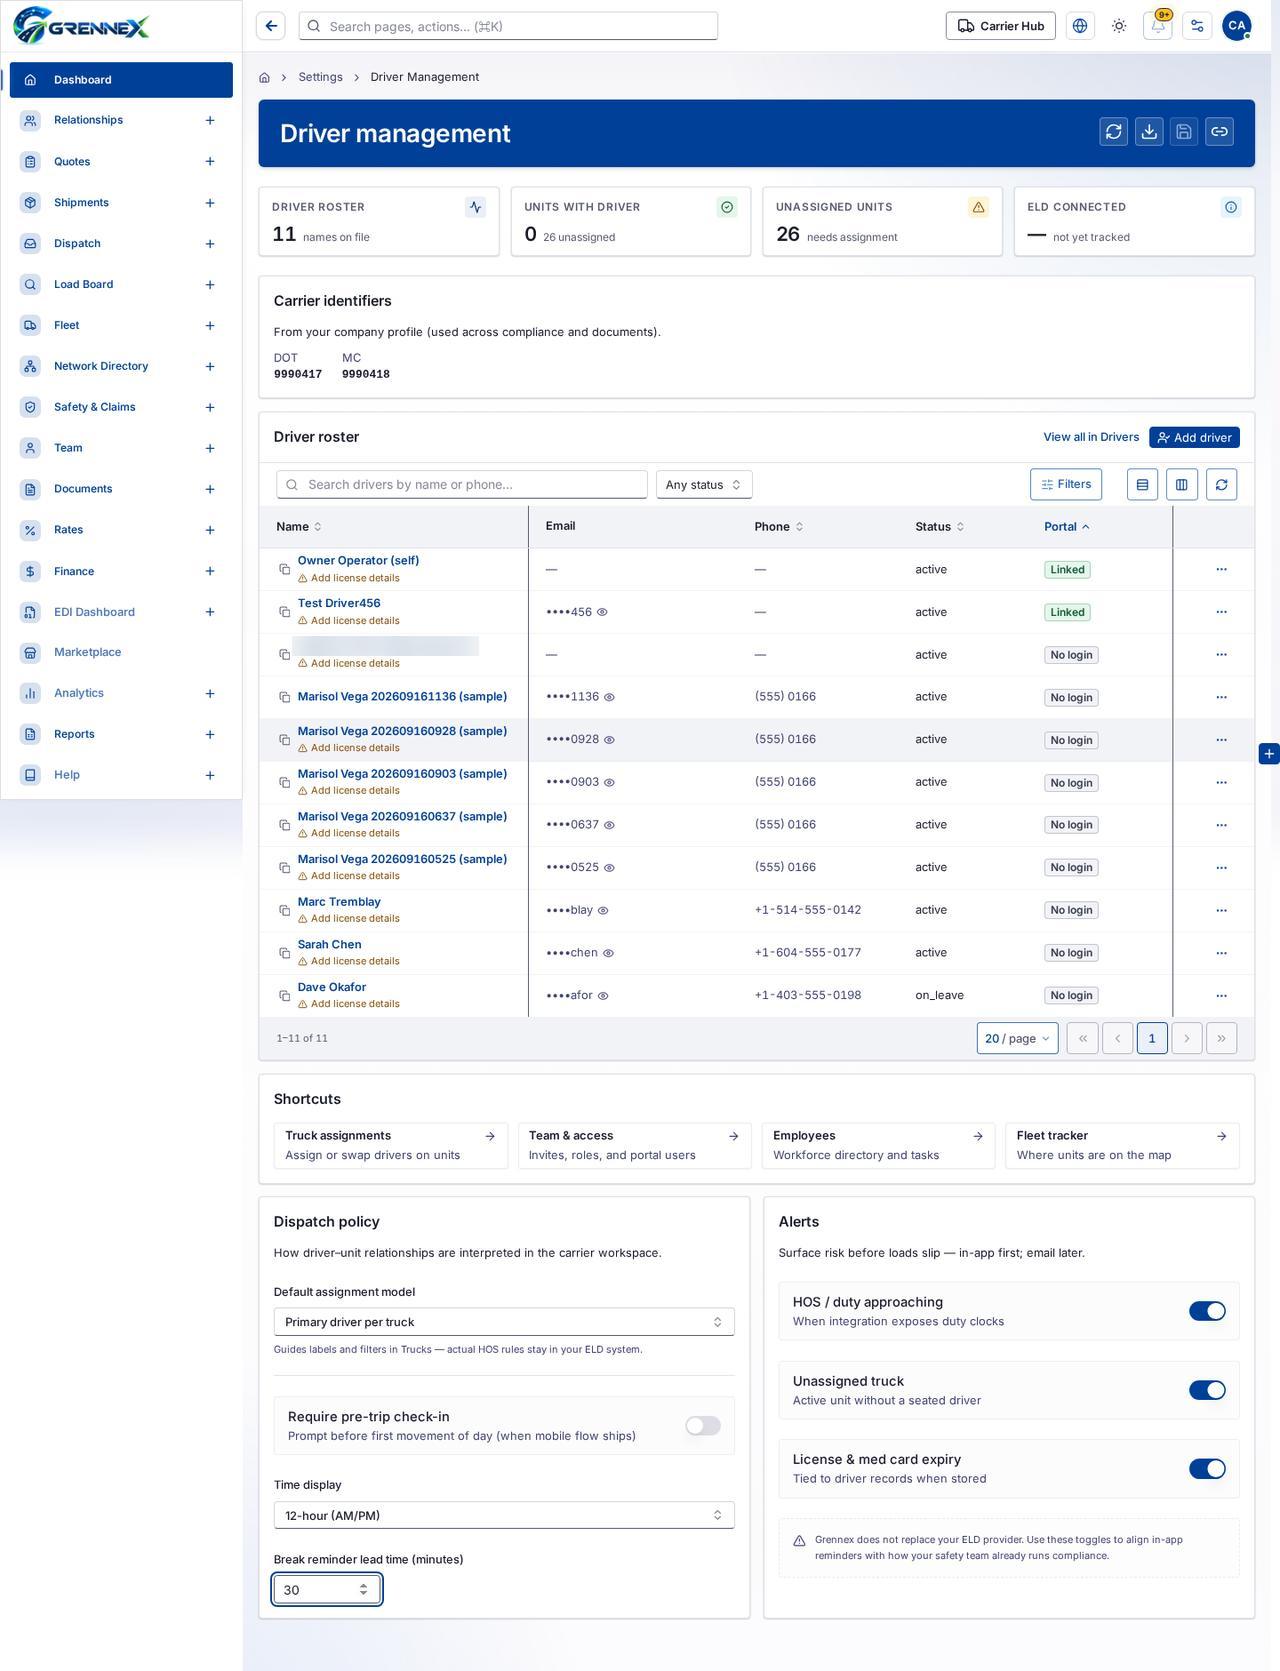1280x1671 pixels.
Task: Open View all in Drivers link
Action: 1091,437
